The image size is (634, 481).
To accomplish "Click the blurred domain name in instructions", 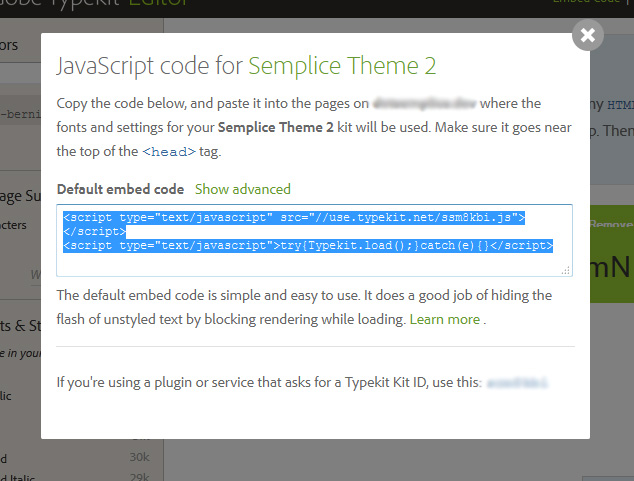I will coord(427,103).
